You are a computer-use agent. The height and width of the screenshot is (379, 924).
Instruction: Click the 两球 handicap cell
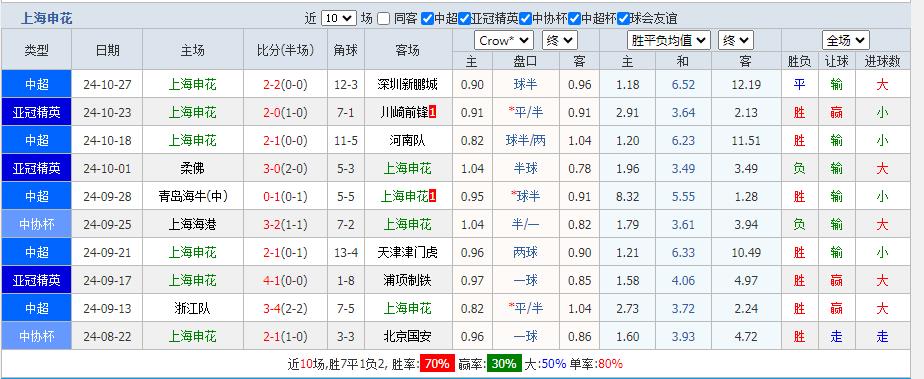[x=525, y=252]
